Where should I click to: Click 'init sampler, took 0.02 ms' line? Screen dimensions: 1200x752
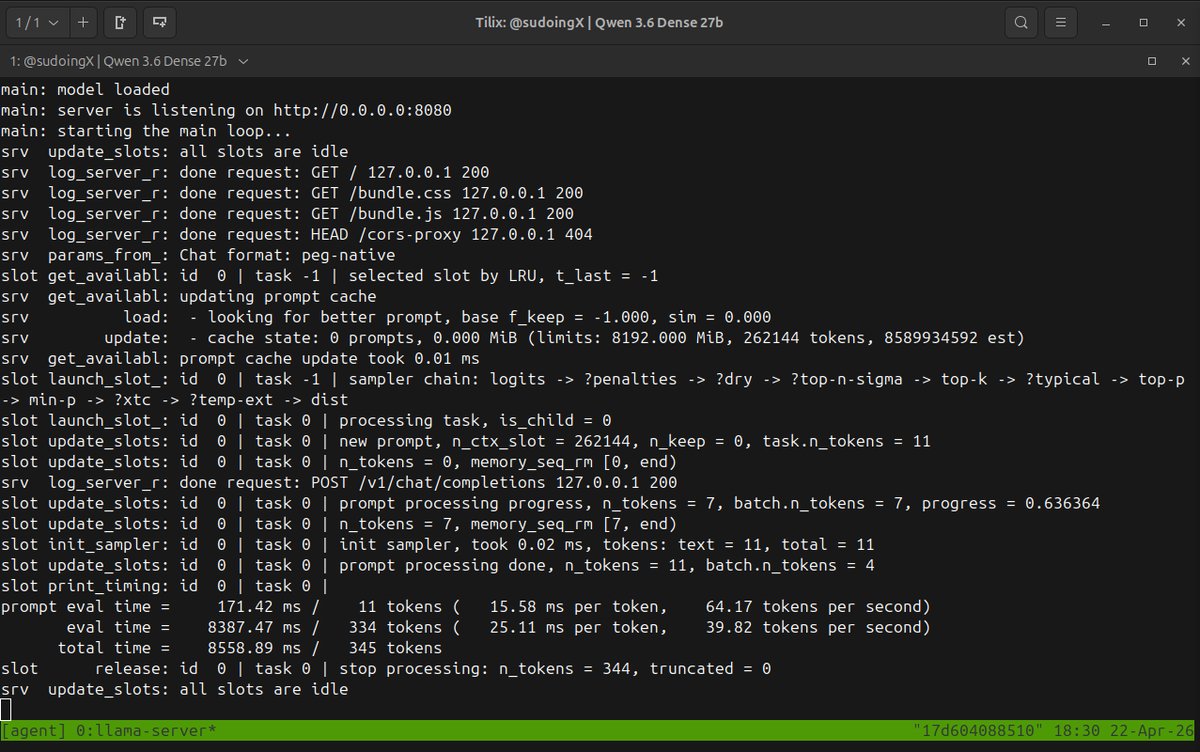pos(438,544)
